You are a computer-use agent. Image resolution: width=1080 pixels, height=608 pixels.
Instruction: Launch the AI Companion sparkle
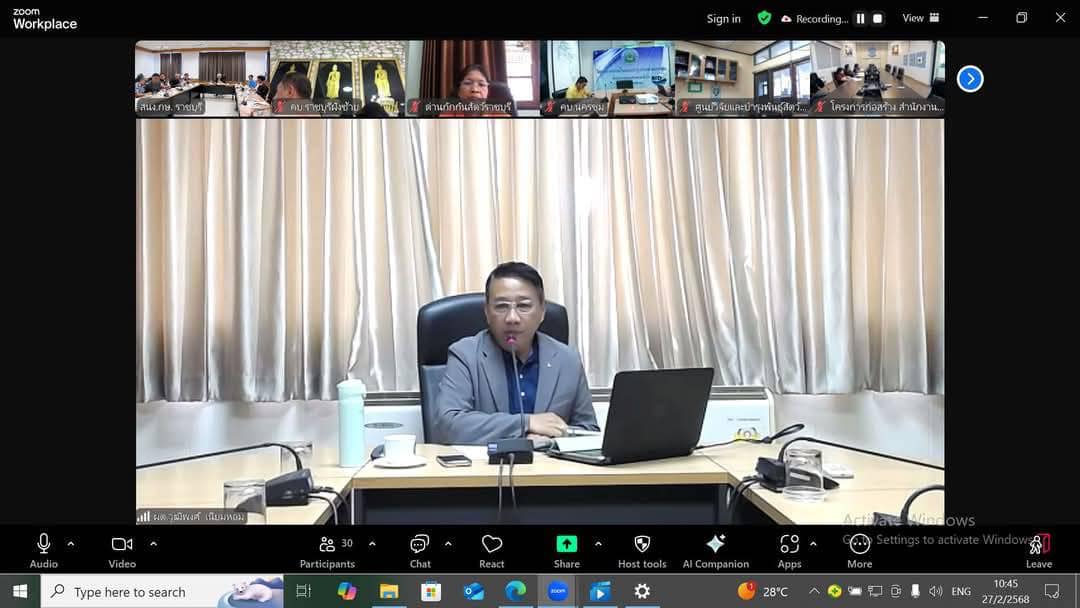click(x=716, y=551)
